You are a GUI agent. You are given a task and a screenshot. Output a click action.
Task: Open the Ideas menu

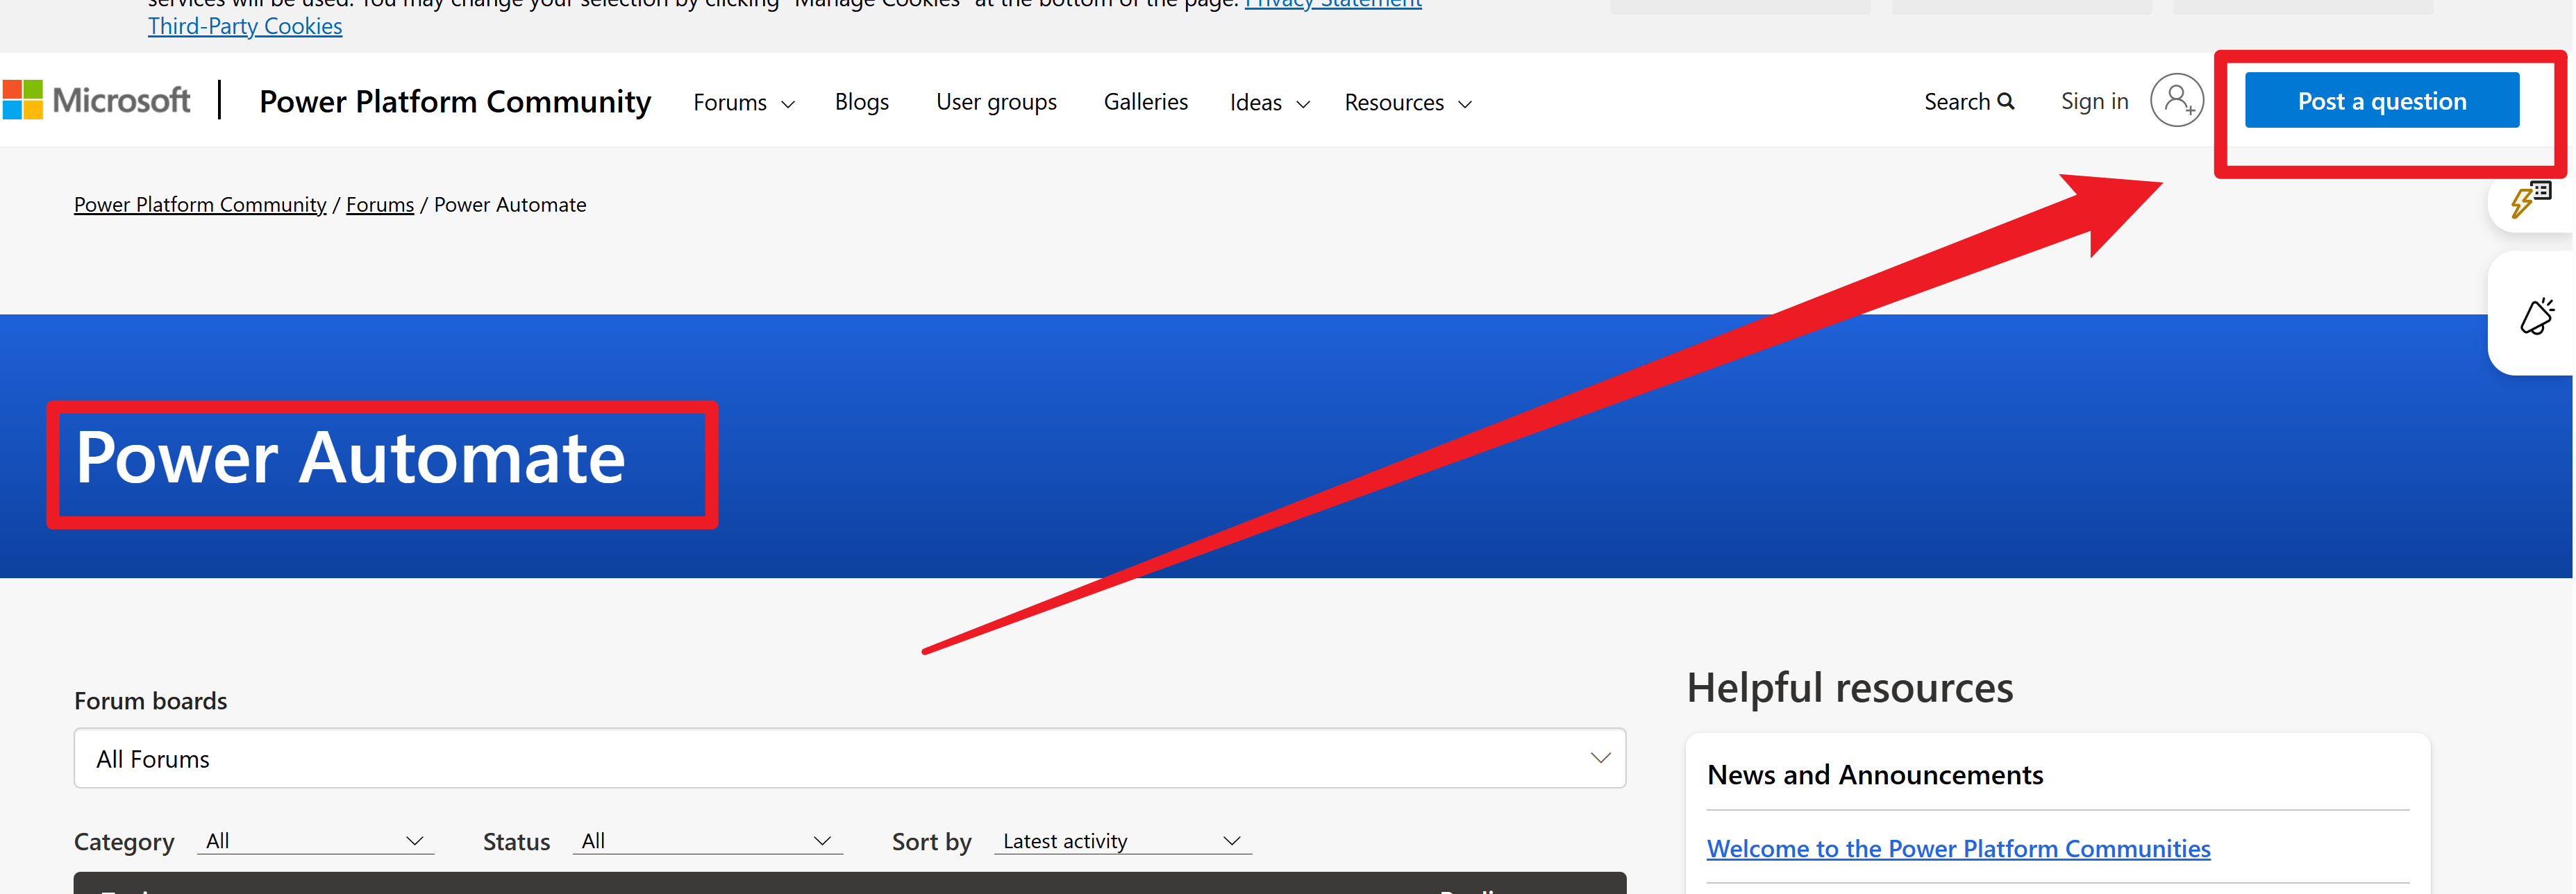coord(1267,101)
